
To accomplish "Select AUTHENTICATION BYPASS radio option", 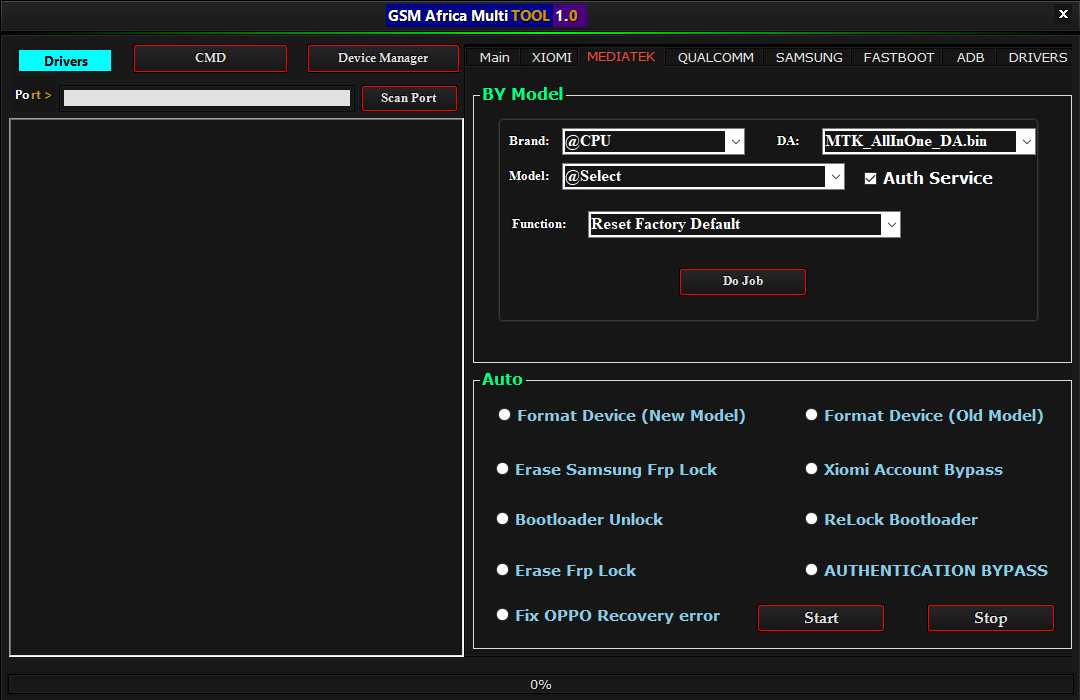I will 812,570.
